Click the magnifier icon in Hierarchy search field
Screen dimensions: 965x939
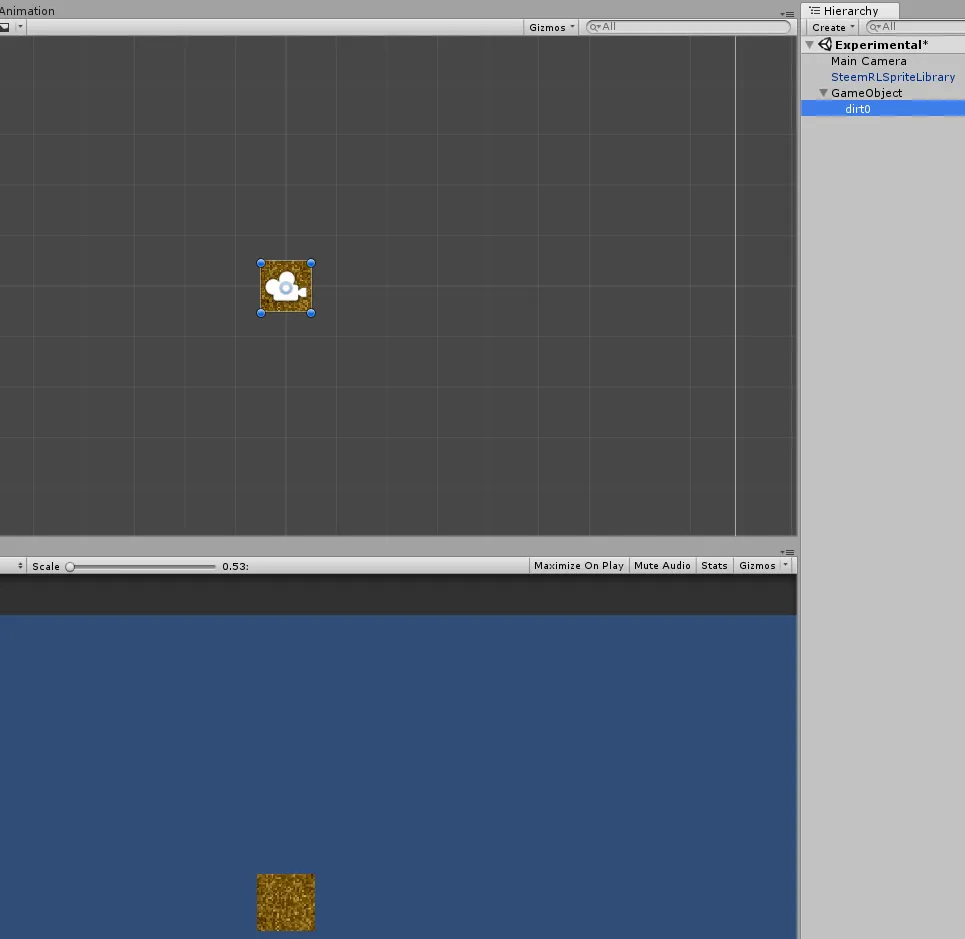coord(875,27)
